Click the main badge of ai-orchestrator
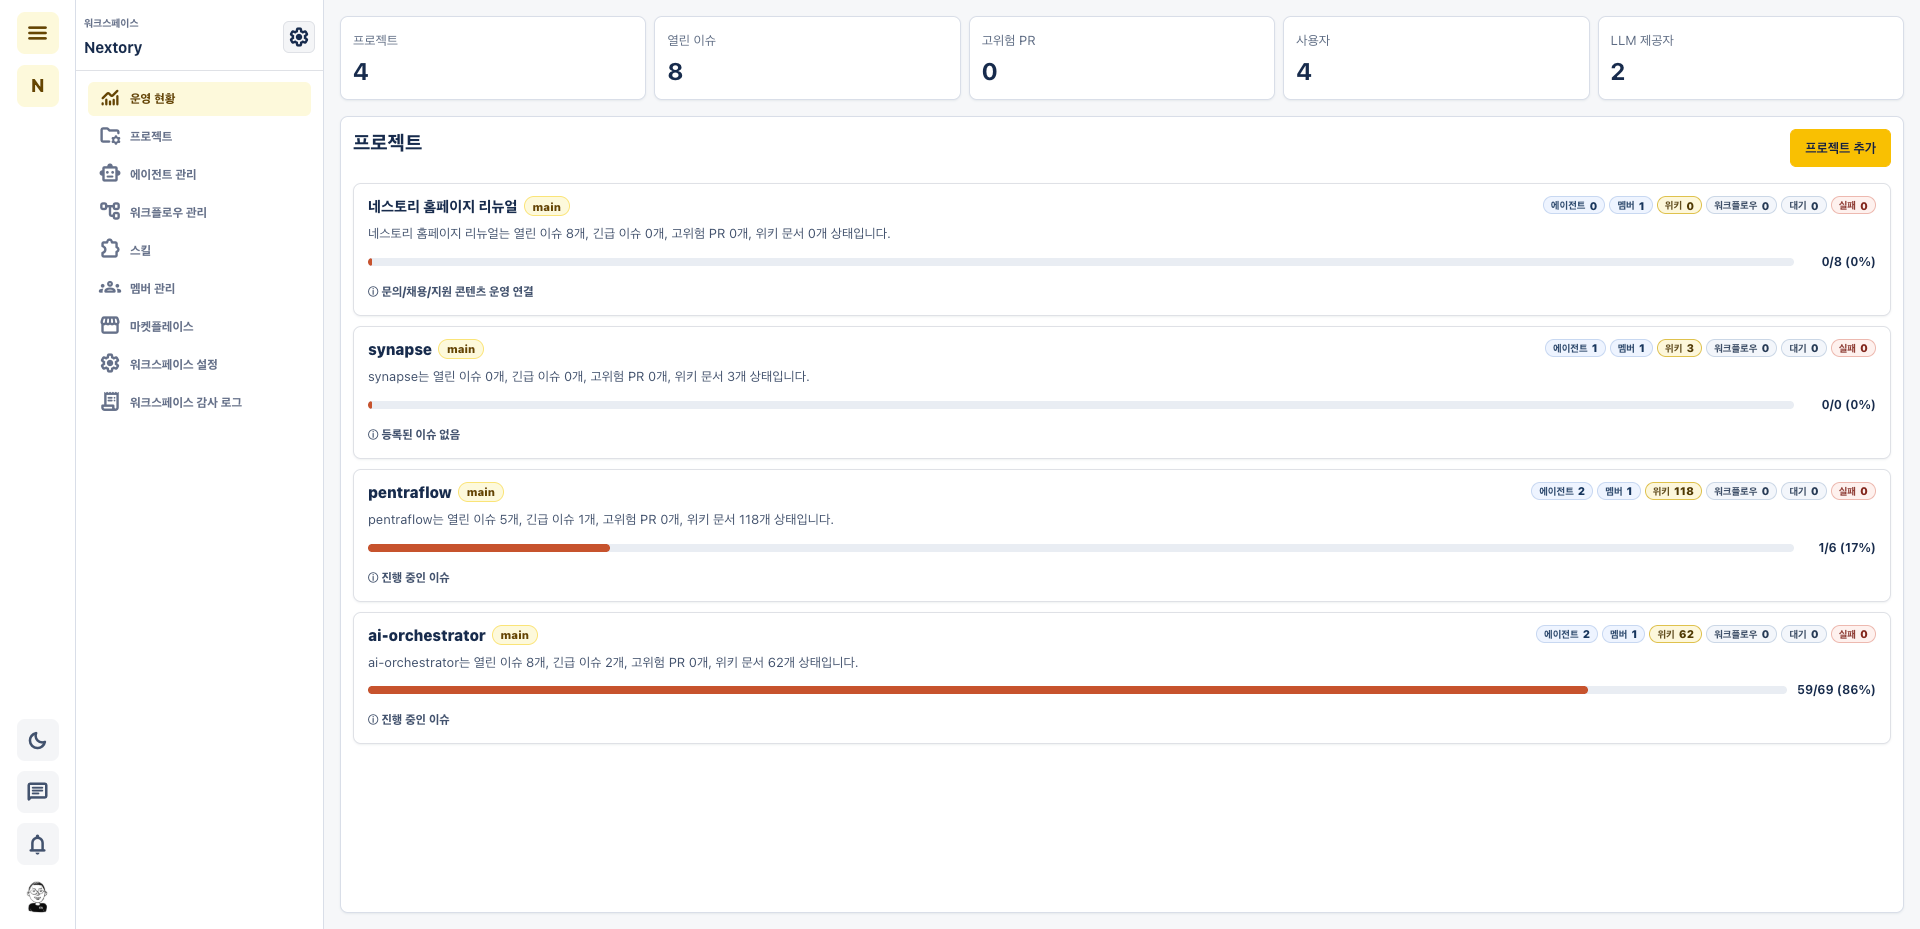 [515, 635]
